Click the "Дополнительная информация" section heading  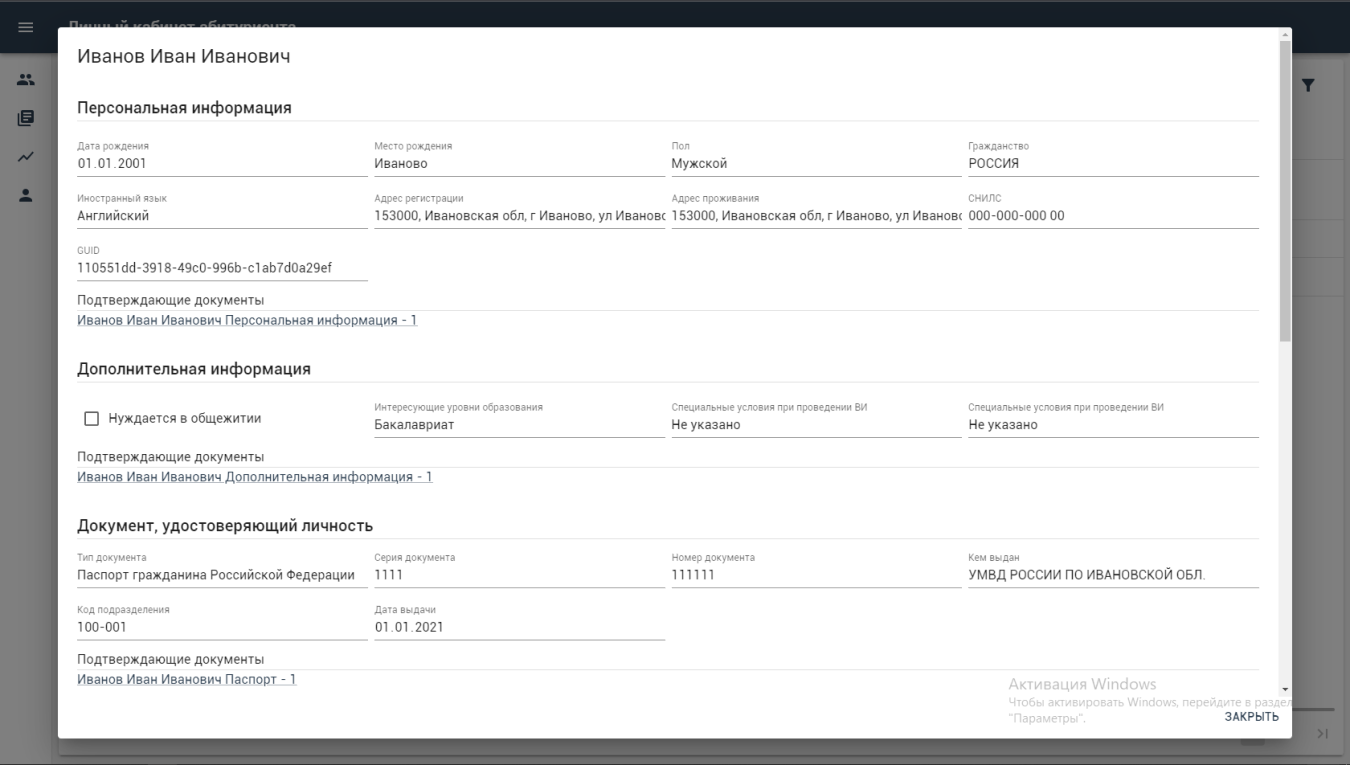click(x=194, y=369)
